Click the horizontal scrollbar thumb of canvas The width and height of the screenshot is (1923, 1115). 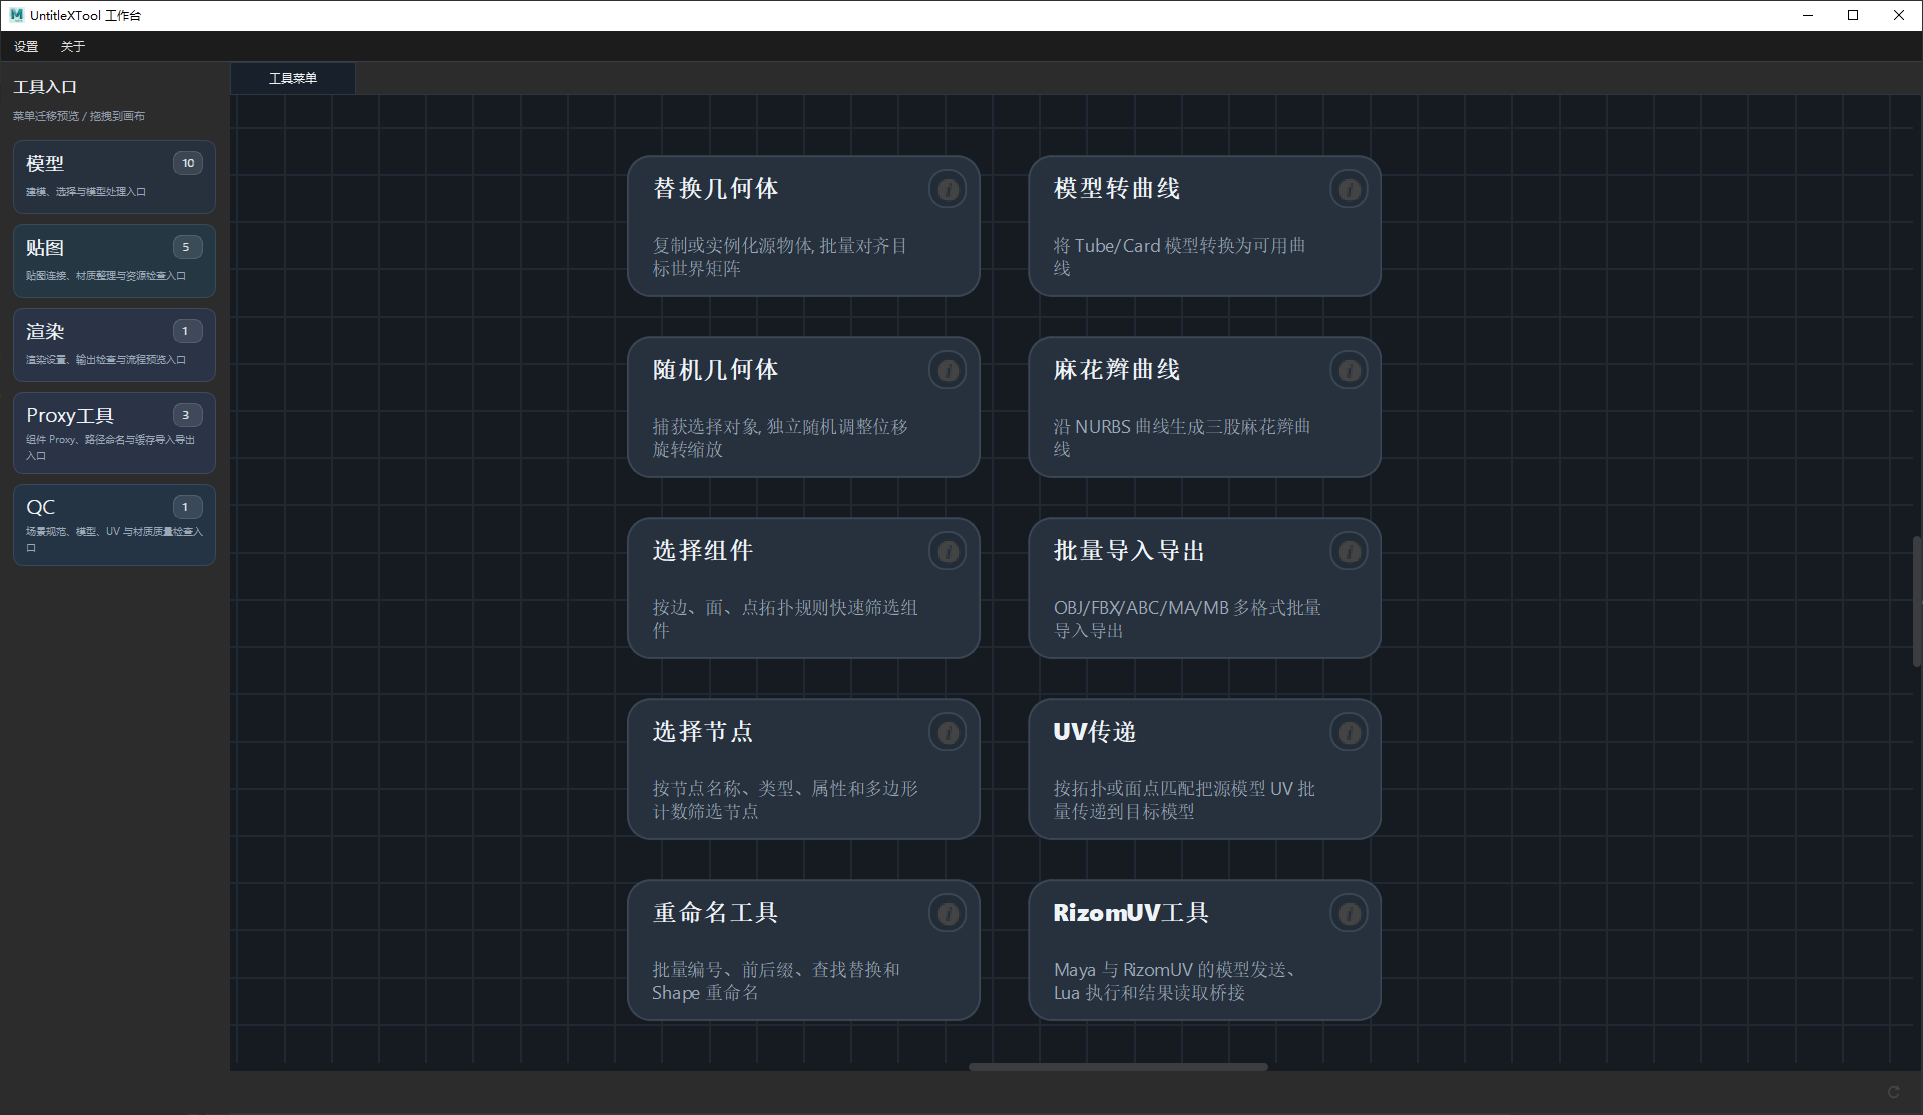click(x=1118, y=1066)
